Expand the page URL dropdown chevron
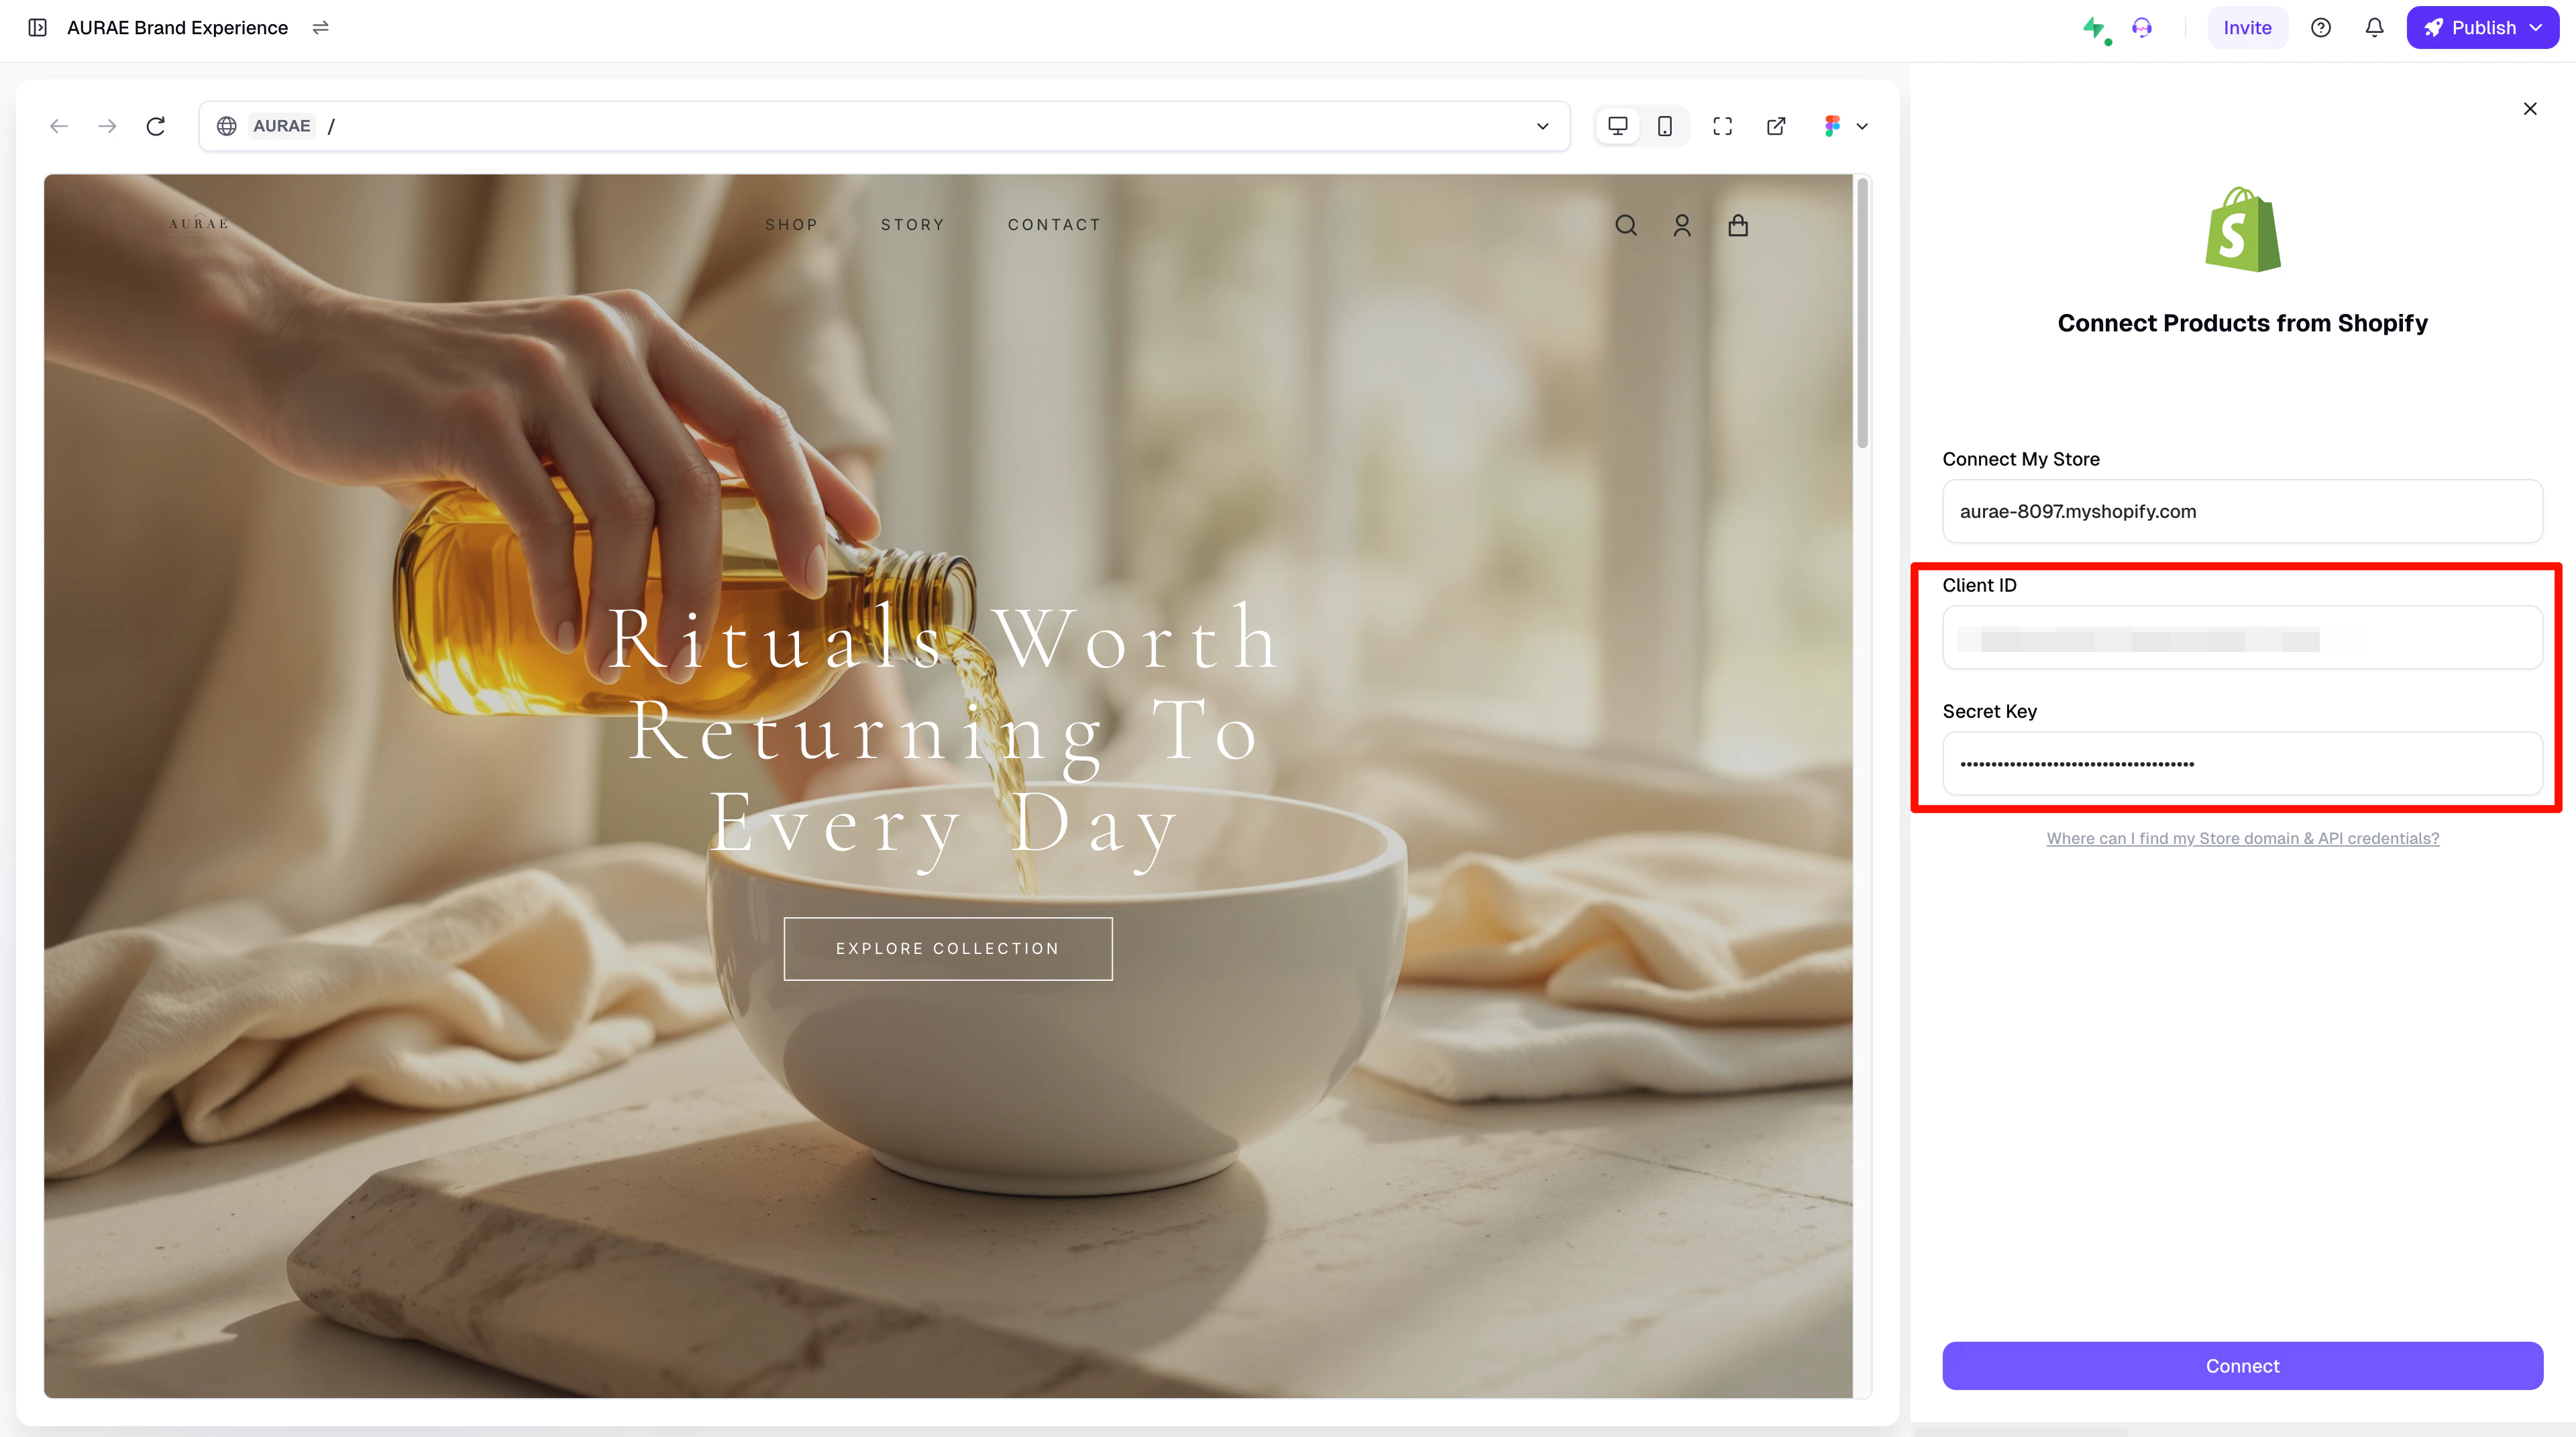2576x1437 pixels. pos(1542,126)
